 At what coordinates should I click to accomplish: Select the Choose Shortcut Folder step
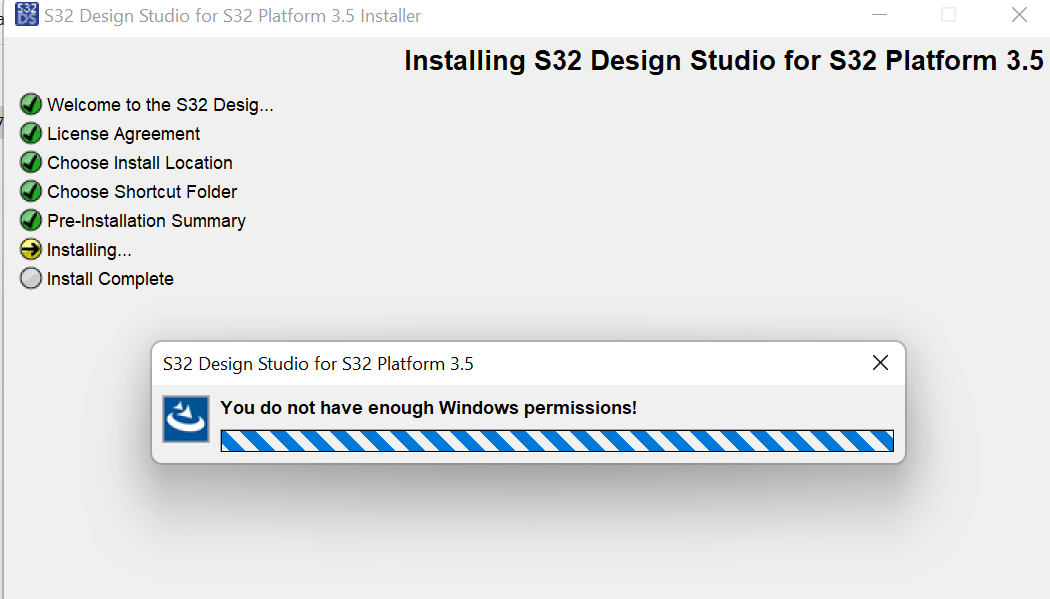[142, 191]
